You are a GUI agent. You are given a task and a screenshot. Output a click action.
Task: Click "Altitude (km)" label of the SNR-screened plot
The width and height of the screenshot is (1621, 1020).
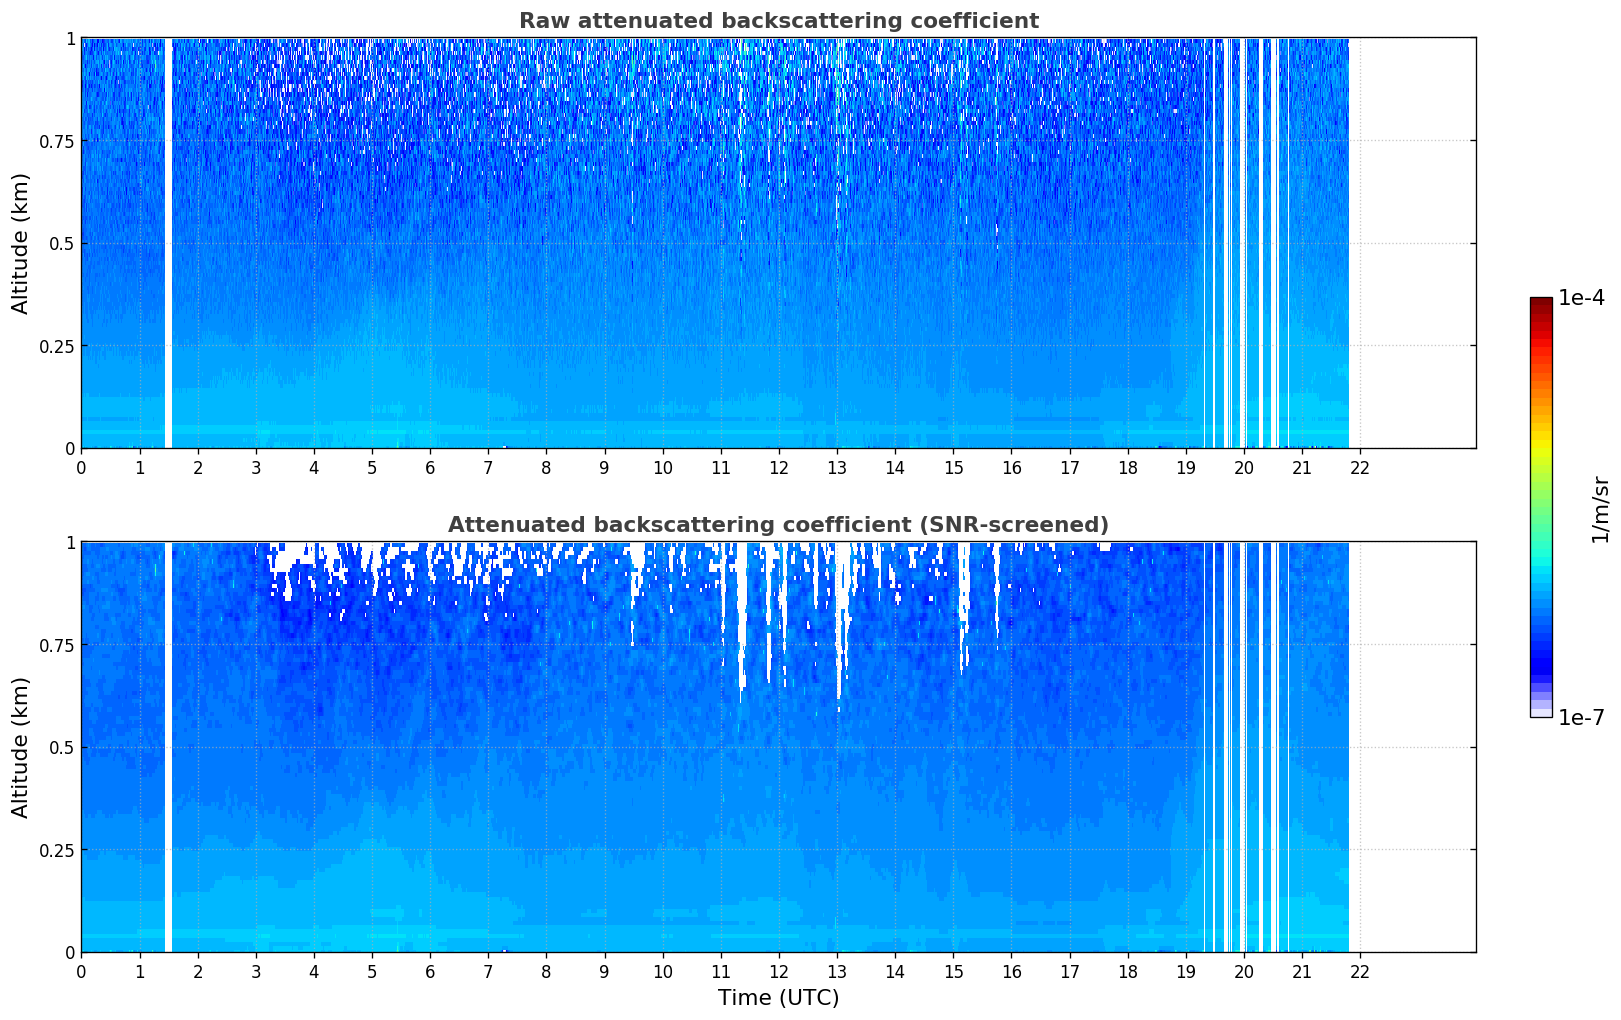(x=21, y=747)
